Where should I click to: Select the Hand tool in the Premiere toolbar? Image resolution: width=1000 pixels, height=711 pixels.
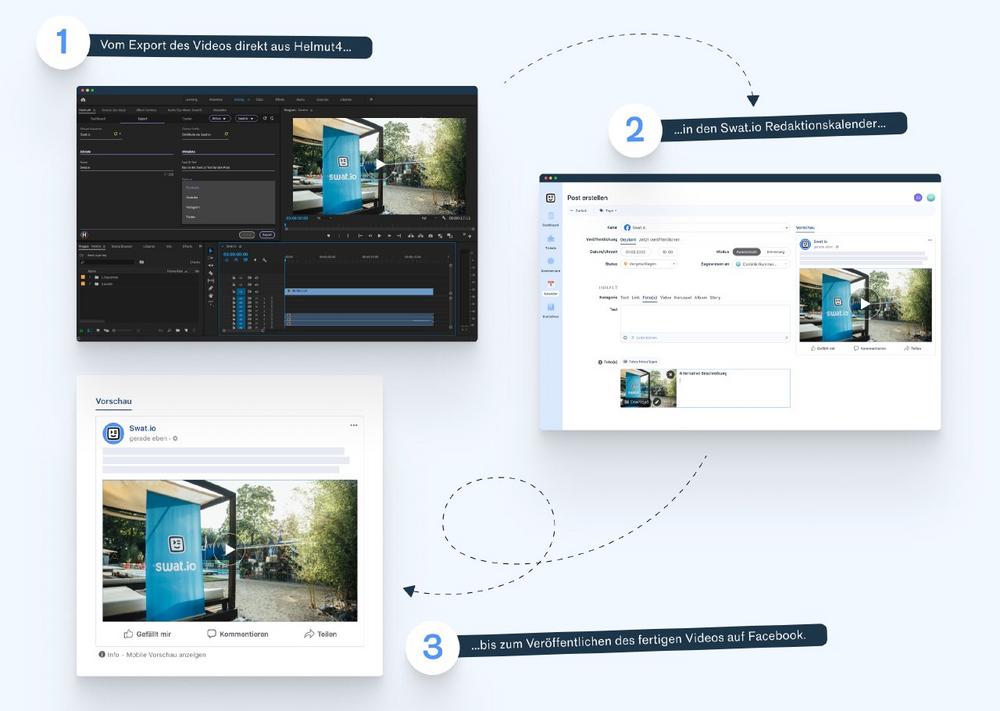(x=211, y=296)
